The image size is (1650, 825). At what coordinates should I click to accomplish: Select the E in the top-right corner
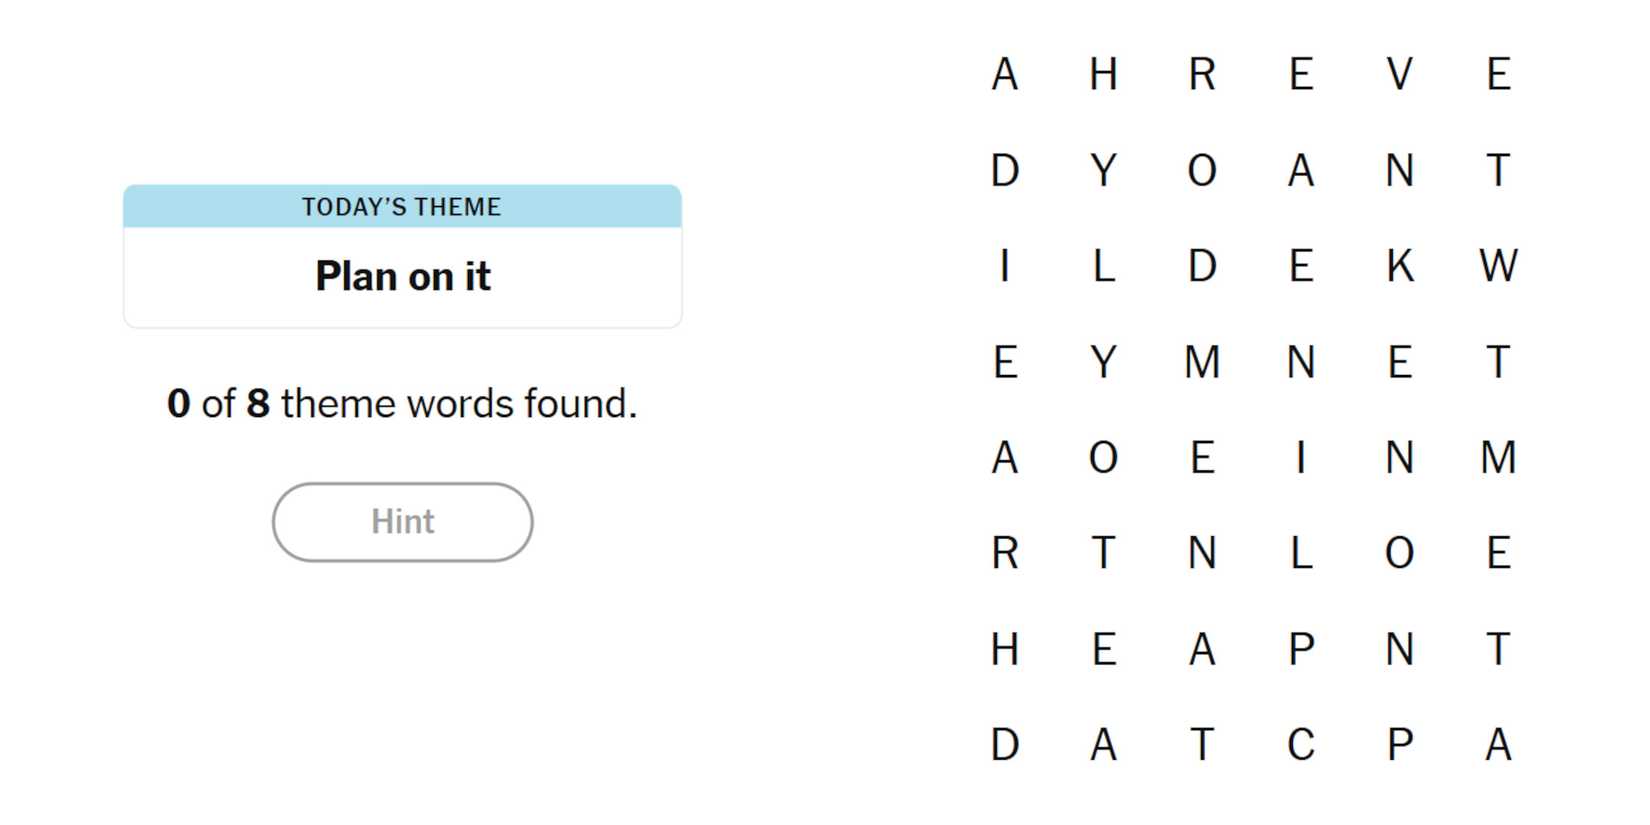point(1497,74)
